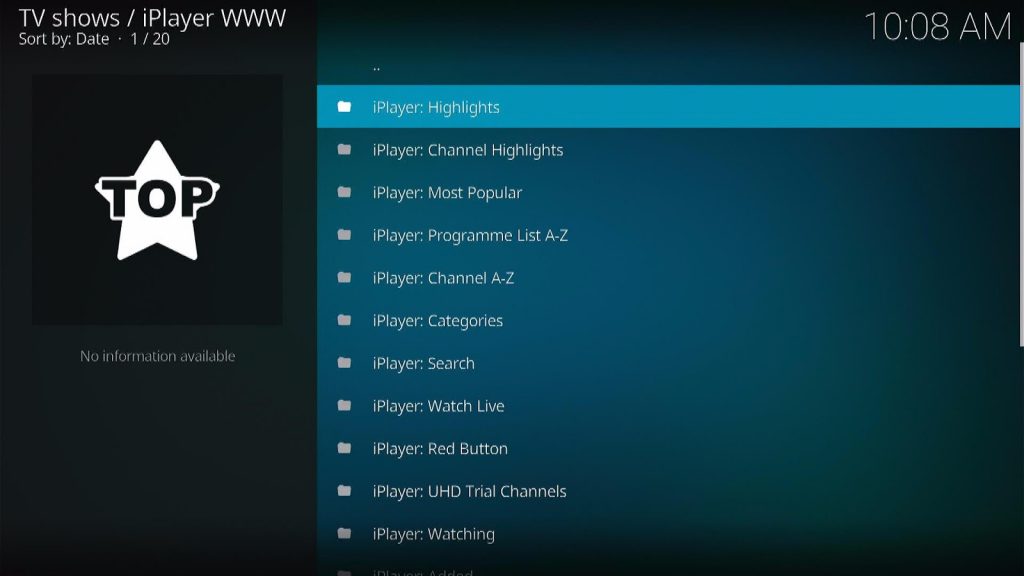Click folder icon beside Channel A-Z
Image resolution: width=1024 pixels, height=576 pixels.
(344, 278)
